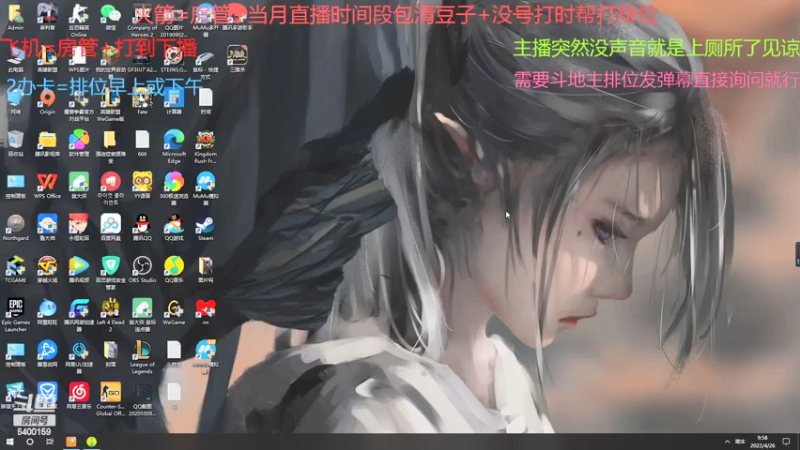Viewport: 800px width, 450px height.
Task: Open the green shield security manager icon
Action: (111, 272)
